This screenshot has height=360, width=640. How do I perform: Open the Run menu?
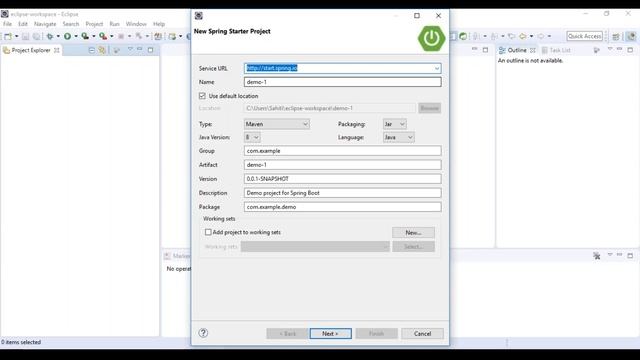click(114, 24)
